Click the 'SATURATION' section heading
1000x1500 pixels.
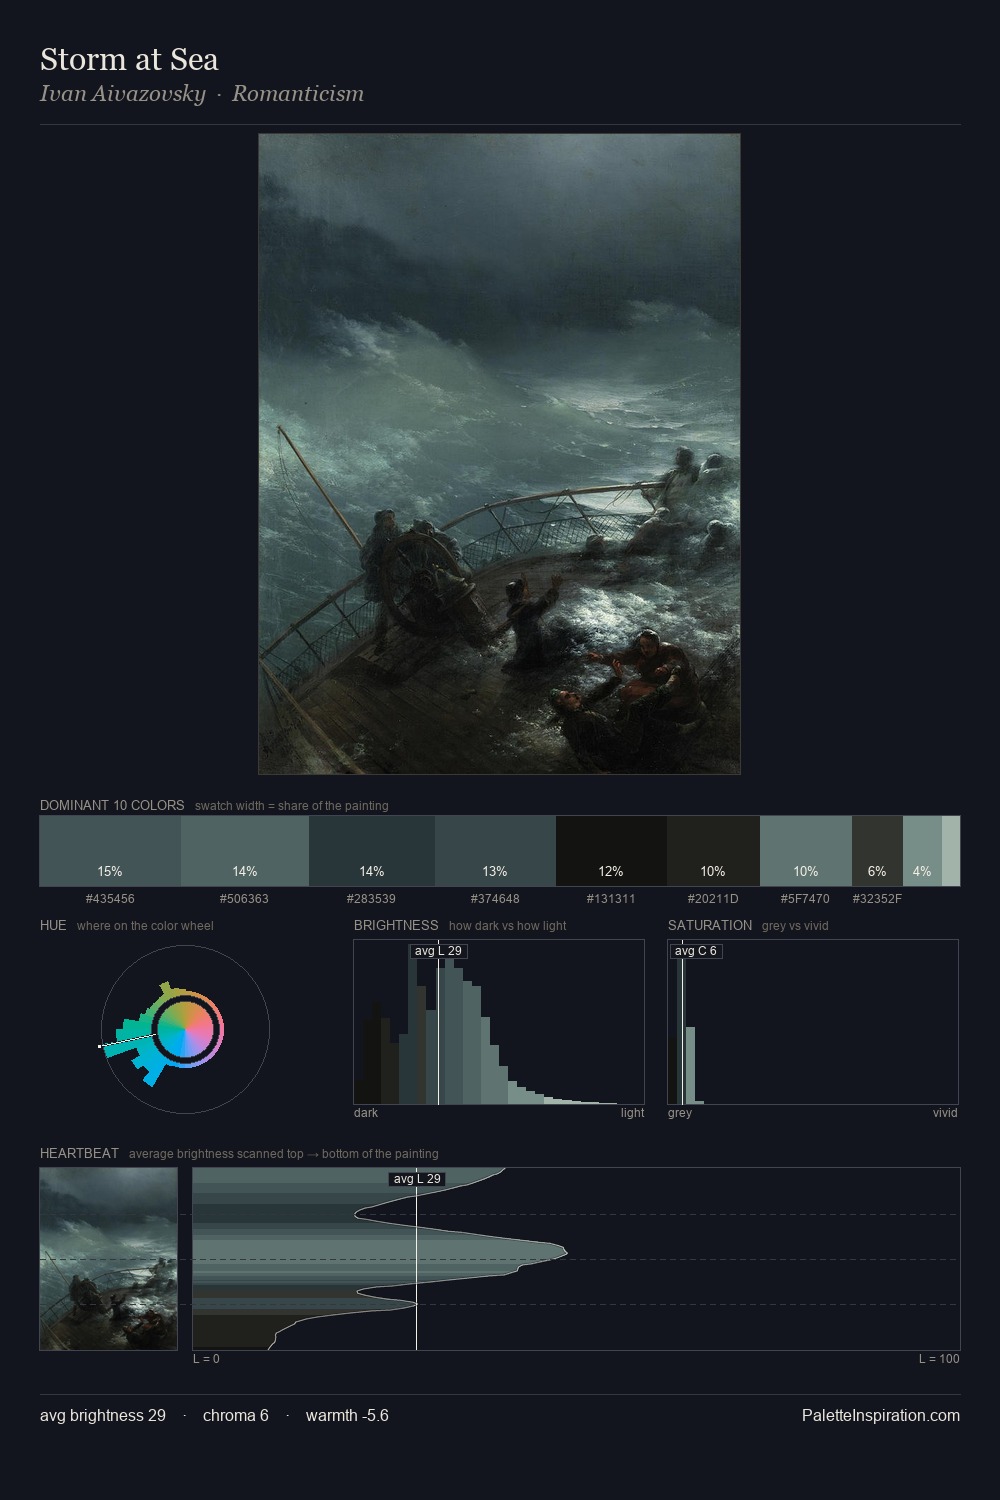[710, 925]
